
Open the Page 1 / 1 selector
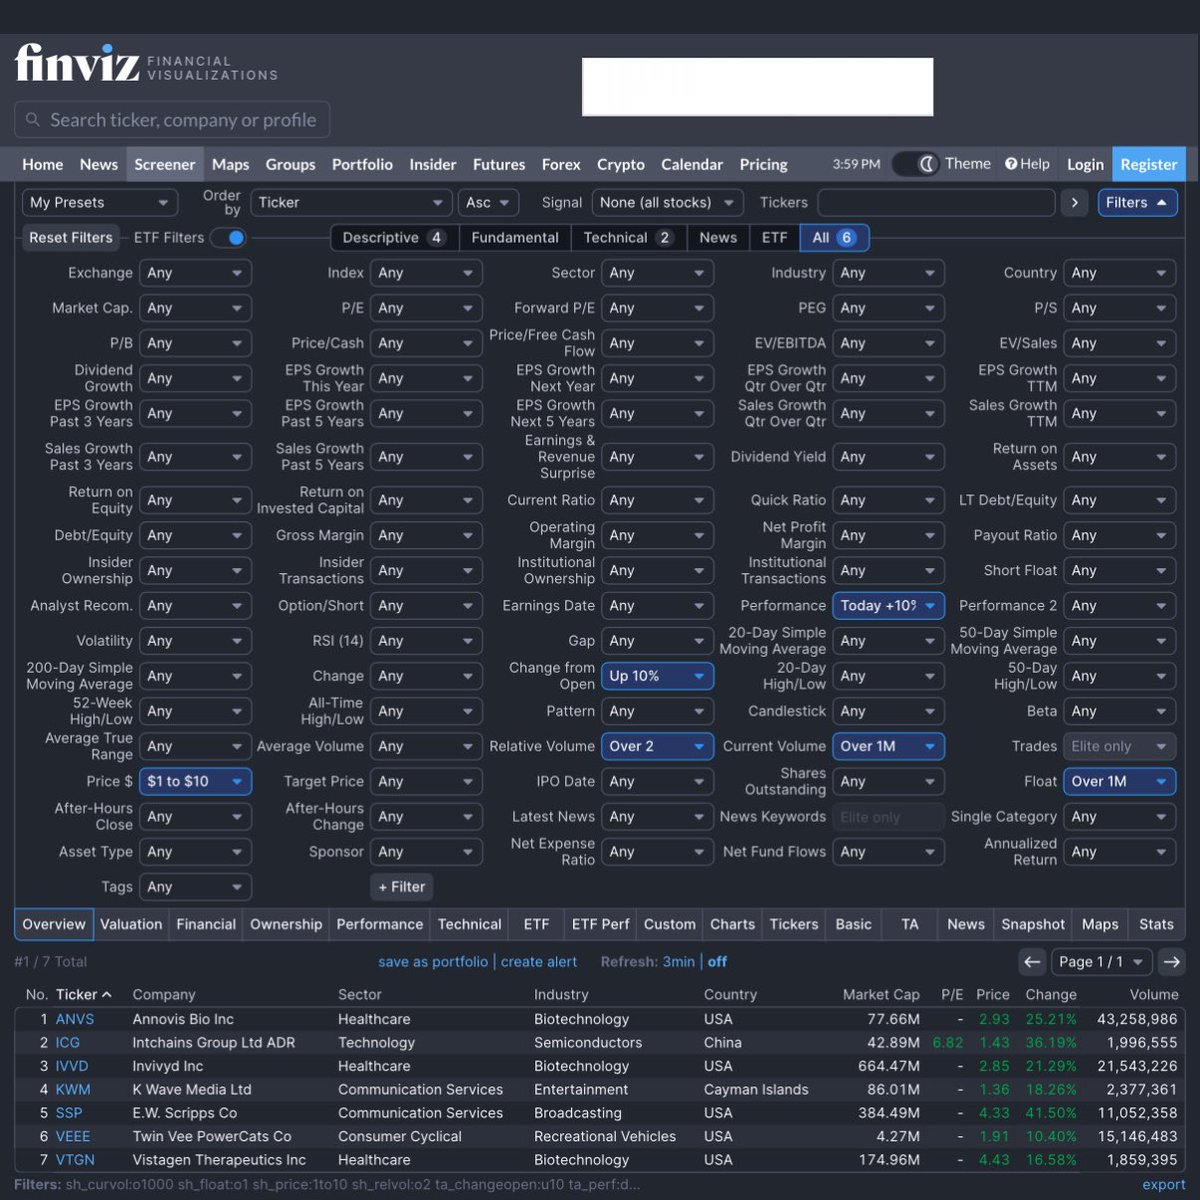[1102, 962]
